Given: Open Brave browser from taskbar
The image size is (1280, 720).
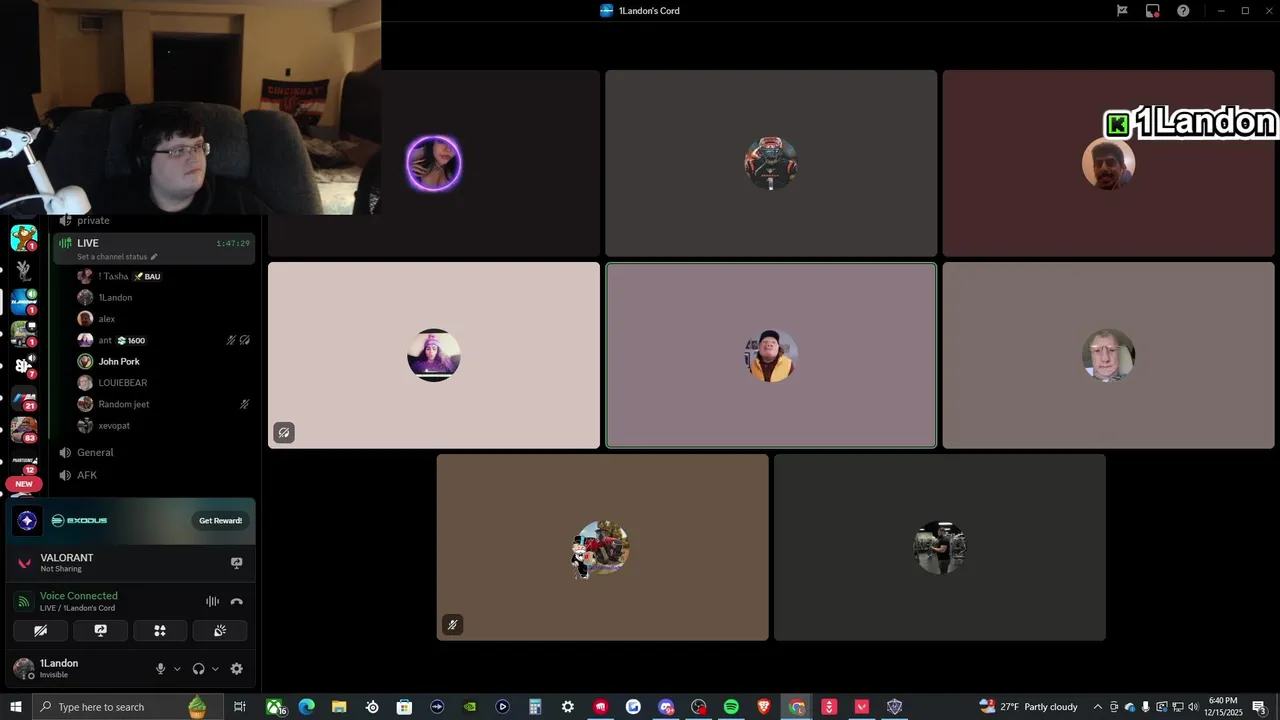Looking at the screenshot, I should [764, 707].
